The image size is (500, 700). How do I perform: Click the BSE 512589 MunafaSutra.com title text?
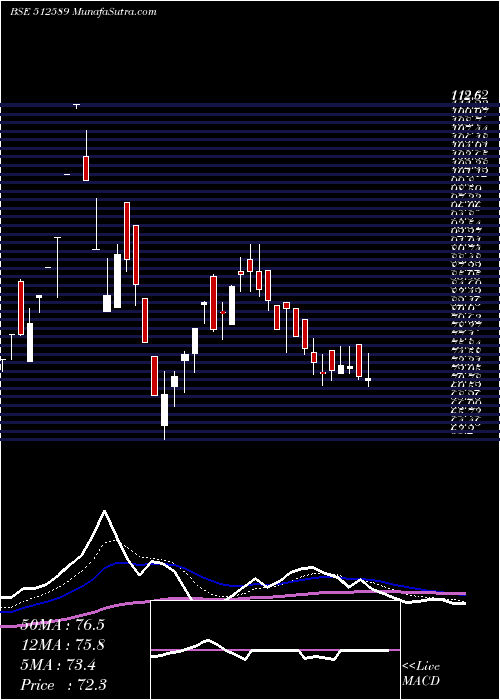[83, 12]
